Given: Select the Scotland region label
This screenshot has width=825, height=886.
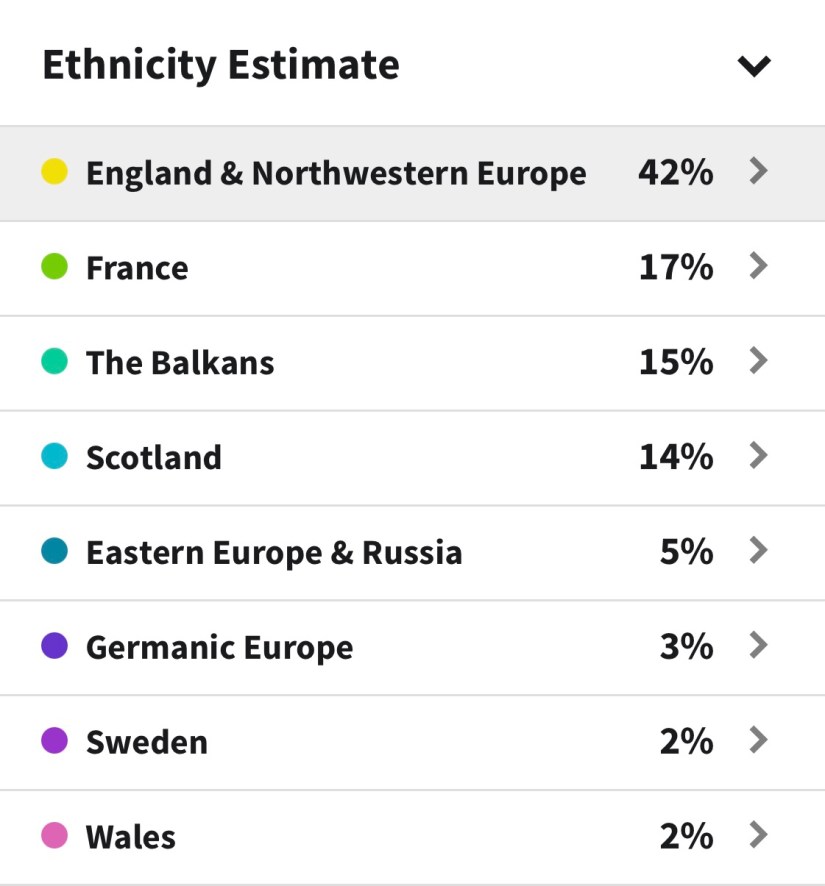Looking at the screenshot, I should pos(154,458).
